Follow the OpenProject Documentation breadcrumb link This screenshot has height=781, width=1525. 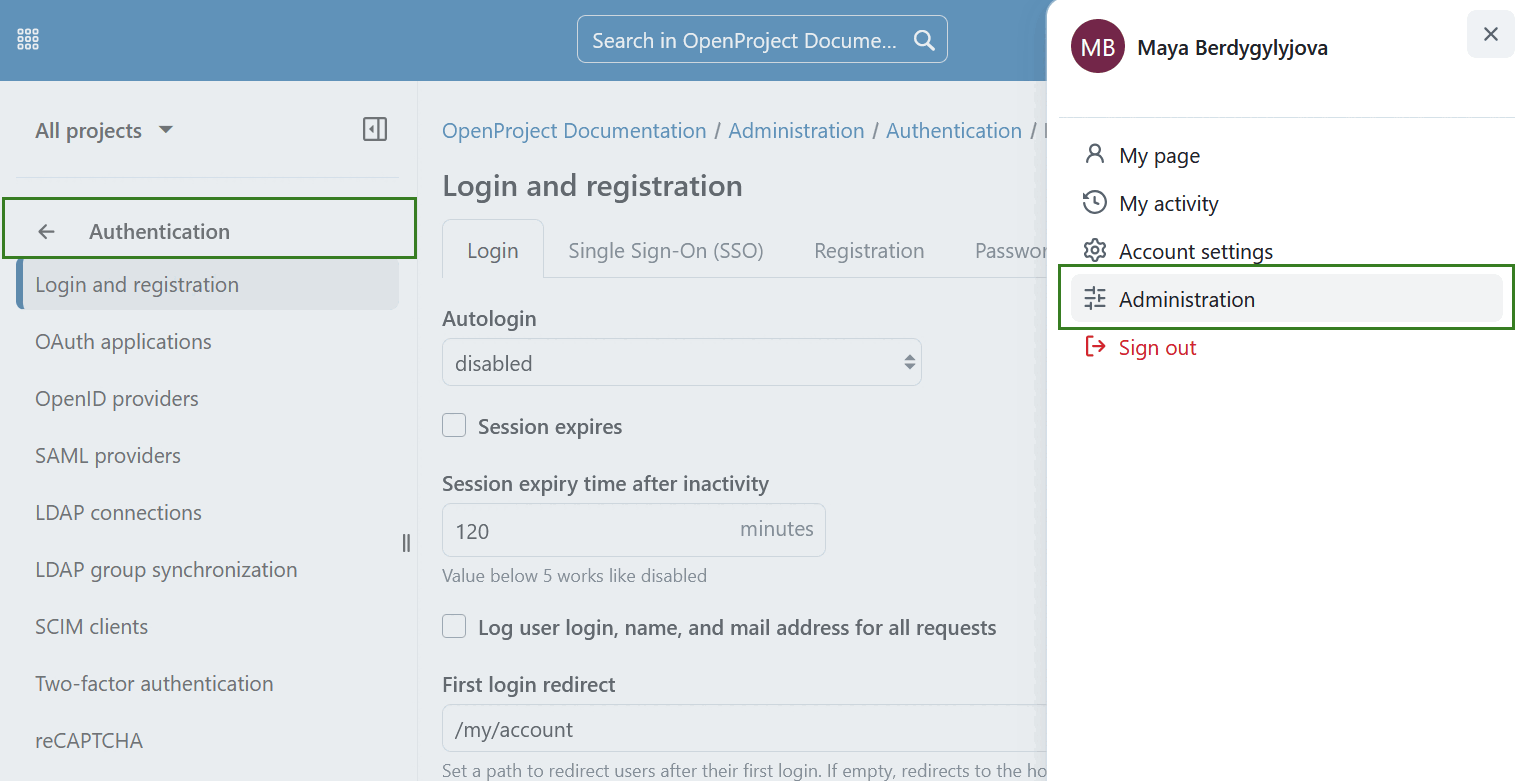point(573,130)
